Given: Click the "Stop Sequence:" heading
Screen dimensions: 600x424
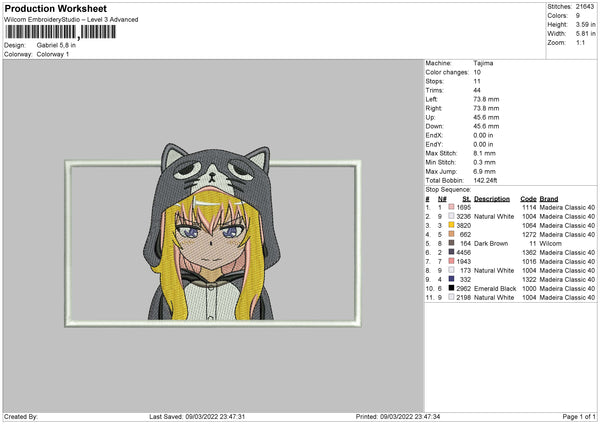Looking at the screenshot, I should tap(448, 190).
